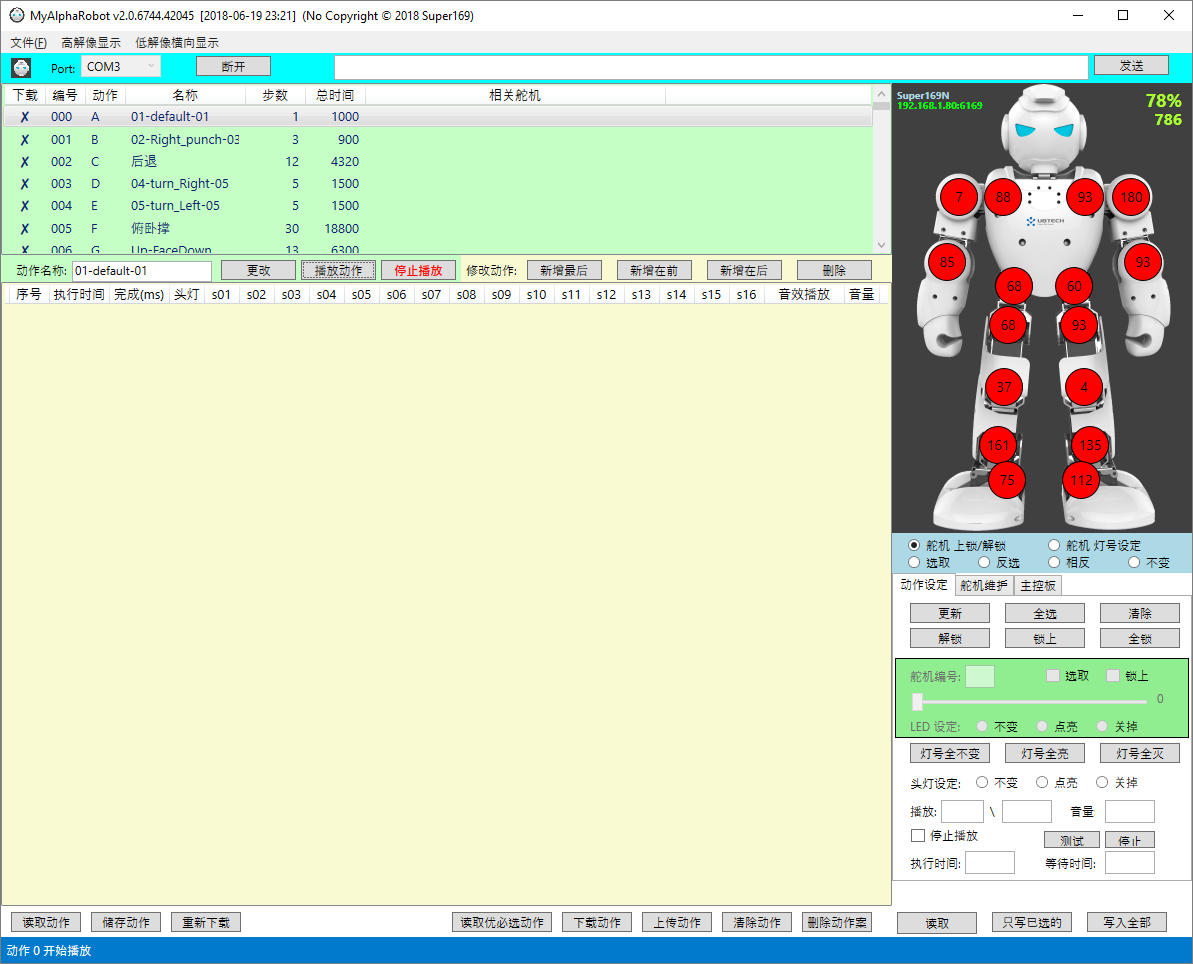Click the action list scroll down arrow

pos(881,245)
